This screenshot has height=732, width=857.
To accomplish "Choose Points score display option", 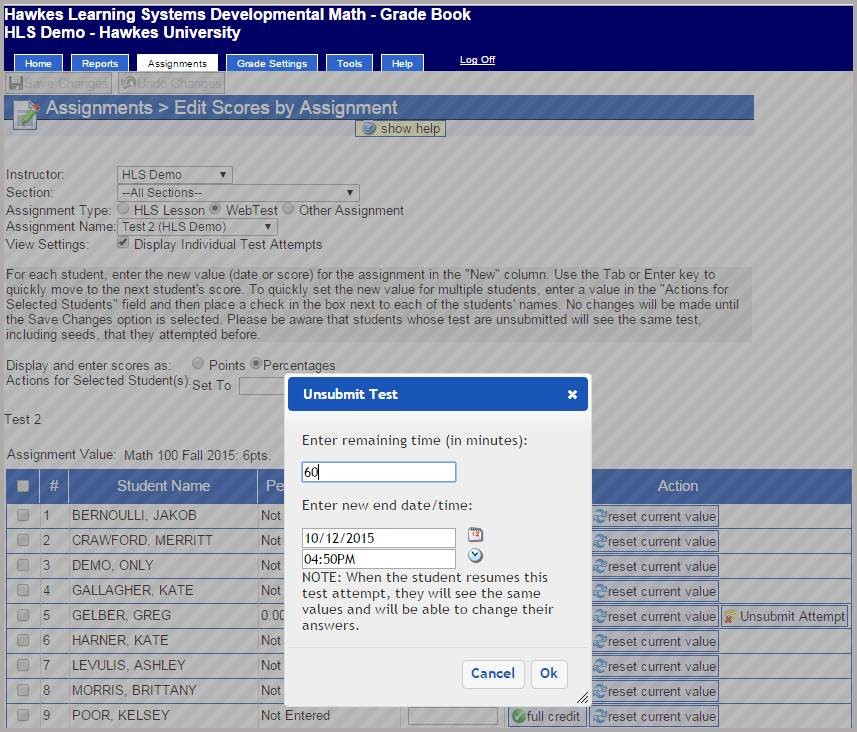I will [198, 364].
